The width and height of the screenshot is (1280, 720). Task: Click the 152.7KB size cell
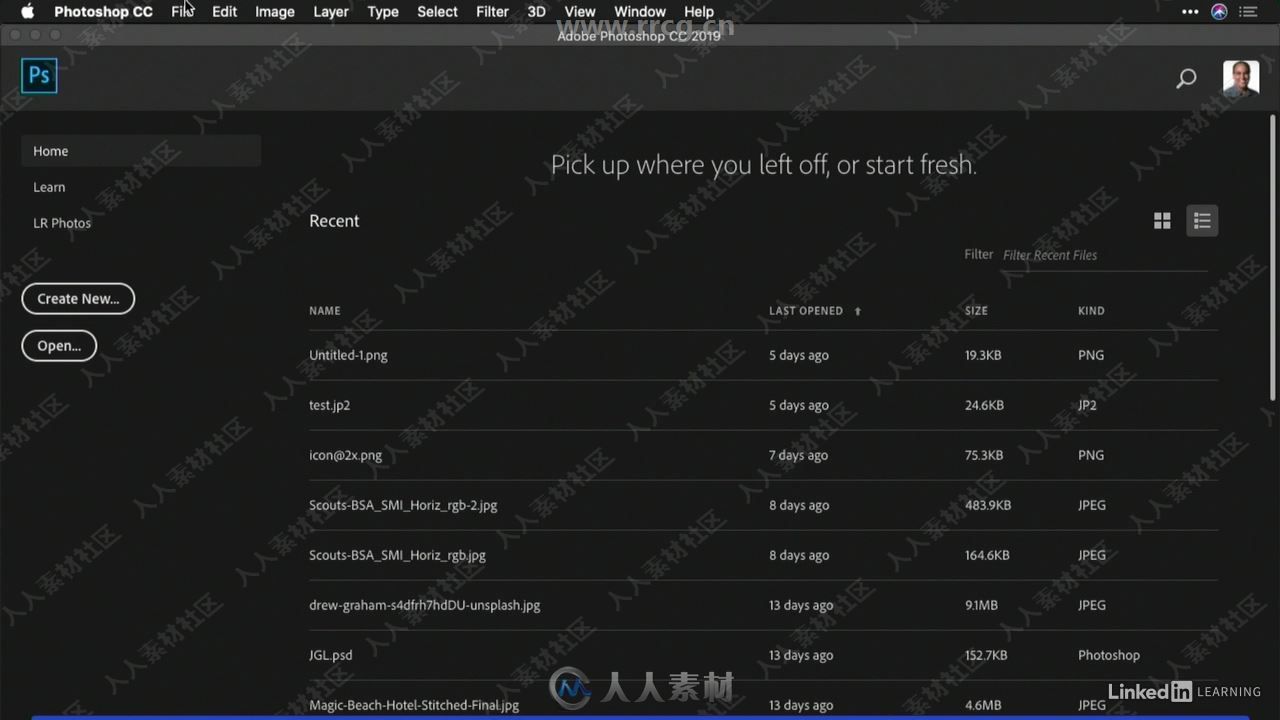(986, 655)
